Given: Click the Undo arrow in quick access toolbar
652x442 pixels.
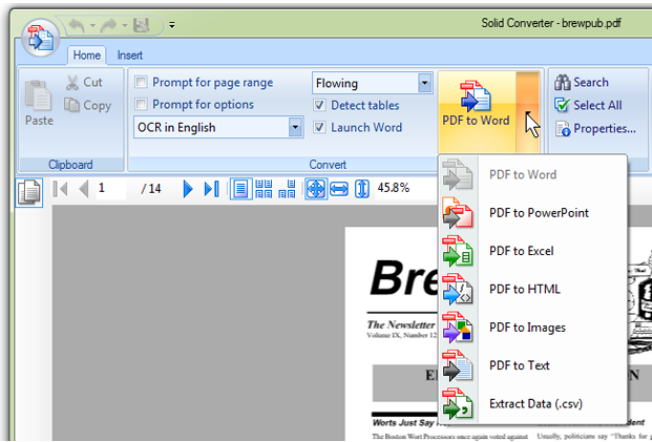Looking at the screenshot, I should pyautogui.click(x=76, y=26).
